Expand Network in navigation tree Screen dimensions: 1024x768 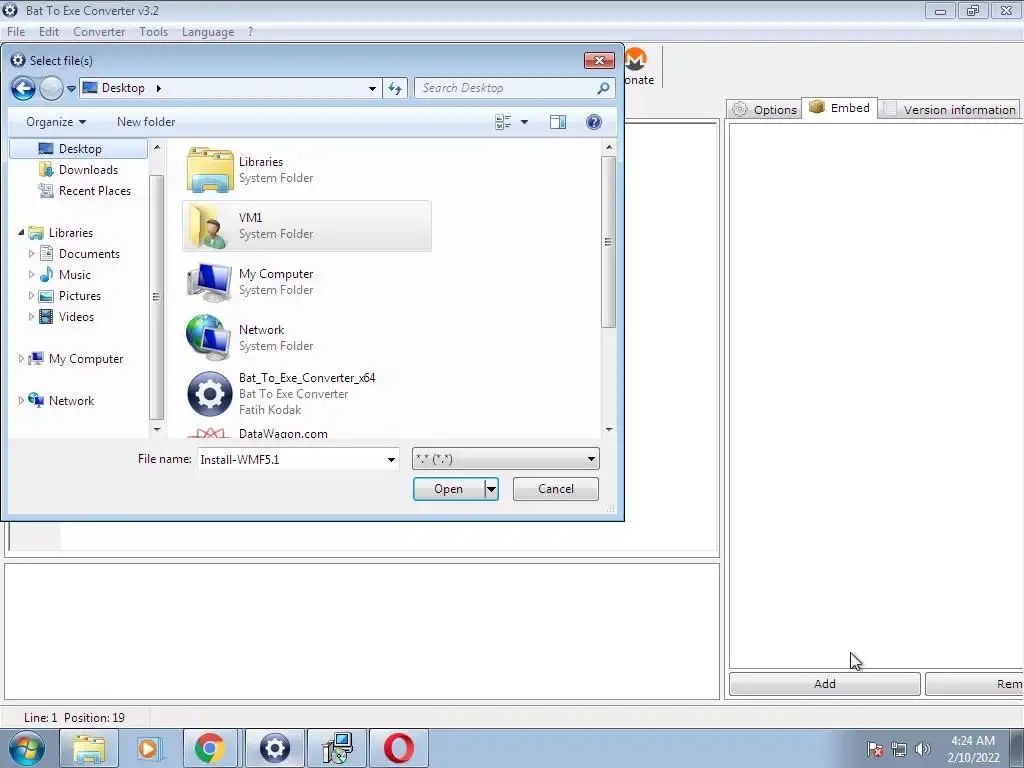click(x=21, y=400)
